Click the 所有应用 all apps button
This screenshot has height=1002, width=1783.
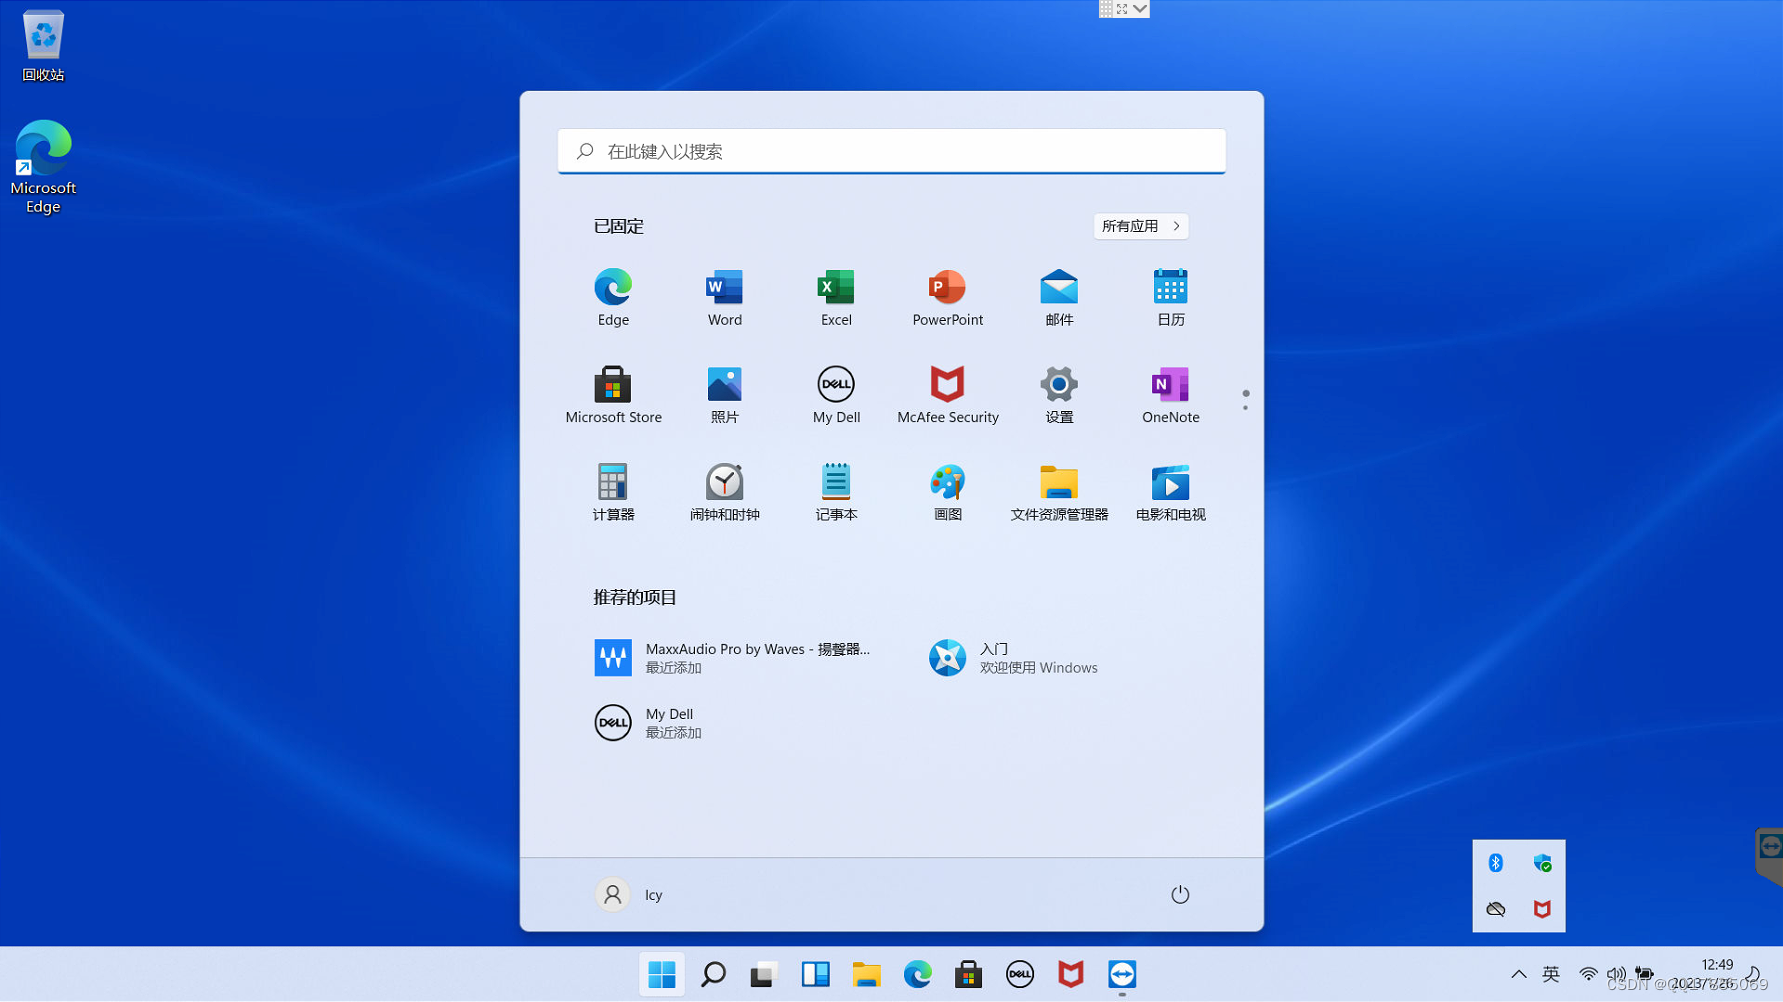(x=1140, y=226)
